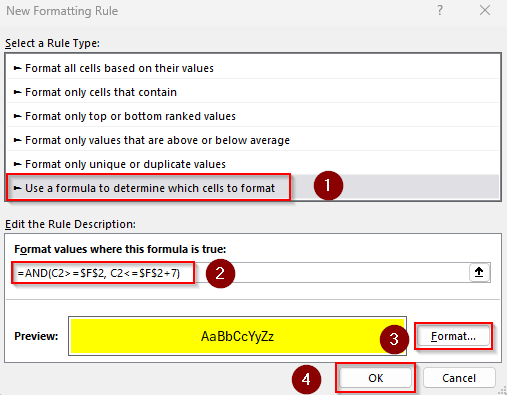This screenshot has height=395, width=507.
Task: Click the collapse dialog arrow icon beside formula
Action: [479, 272]
